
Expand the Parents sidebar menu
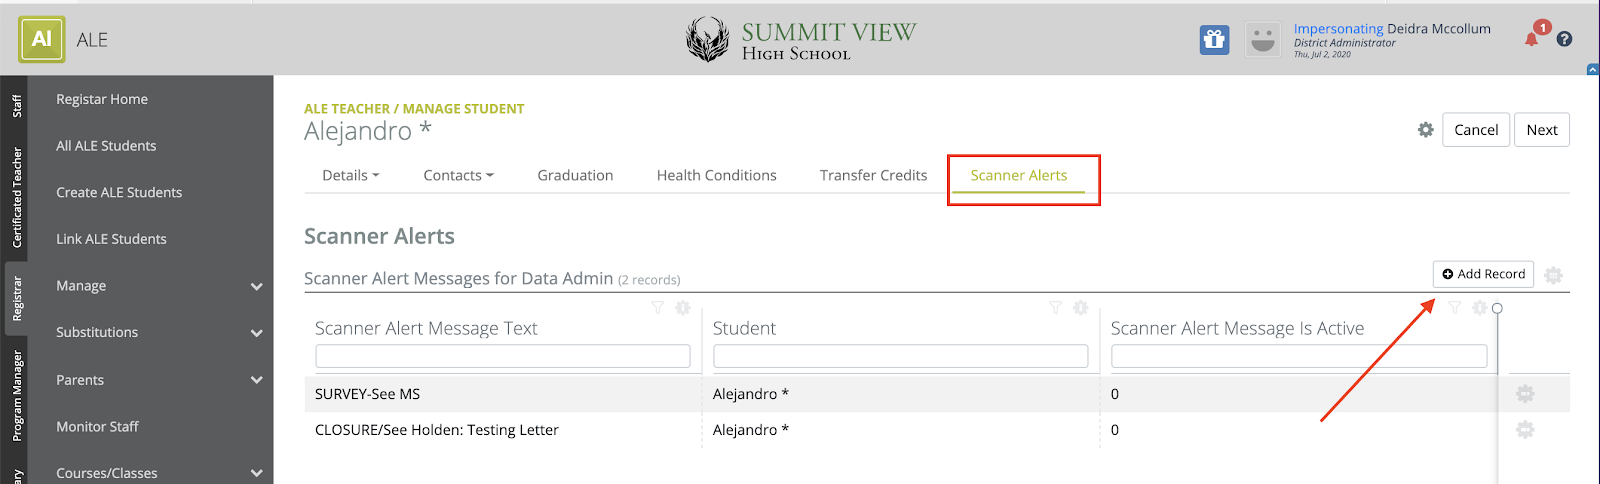click(257, 380)
